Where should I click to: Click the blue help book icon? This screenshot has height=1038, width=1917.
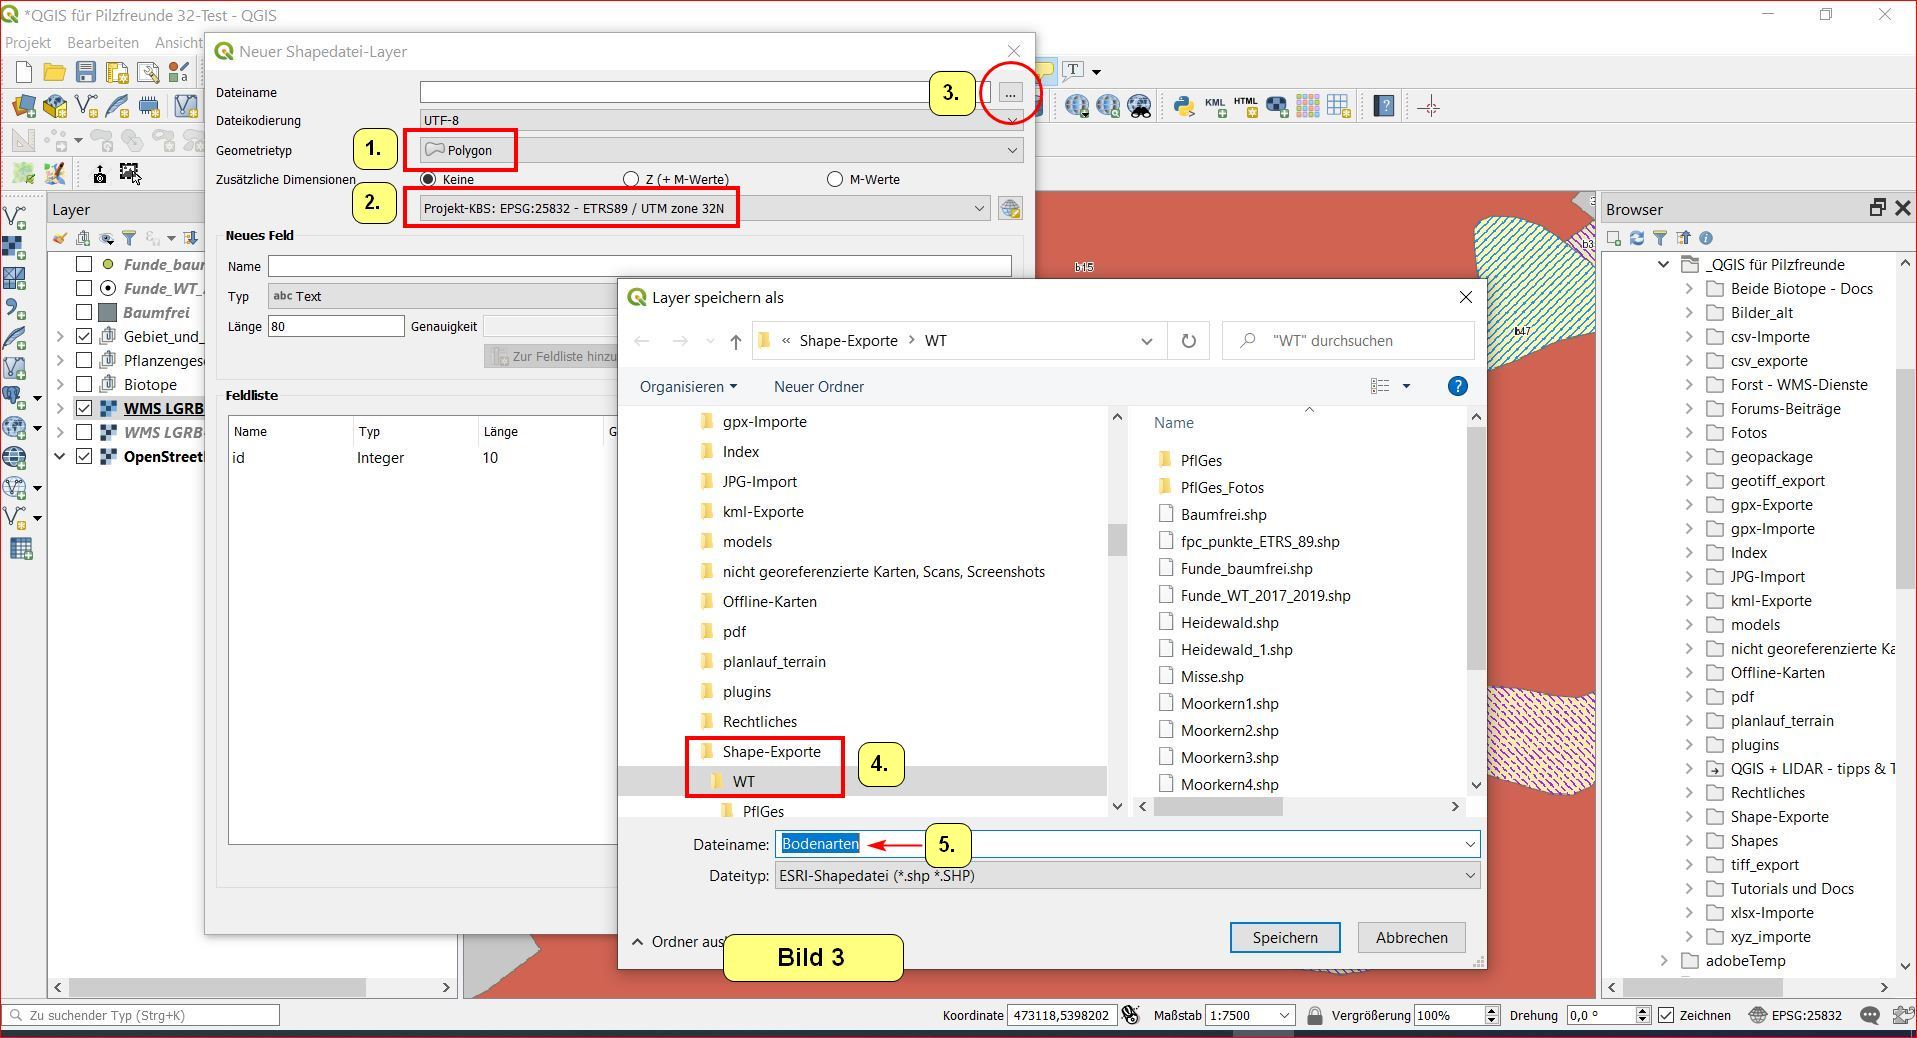pos(1384,106)
